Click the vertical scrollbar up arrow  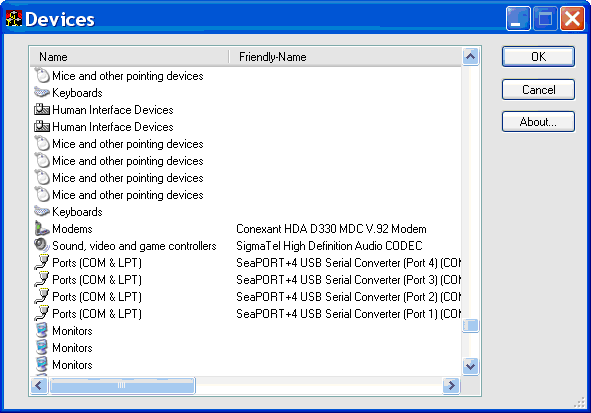click(470, 57)
